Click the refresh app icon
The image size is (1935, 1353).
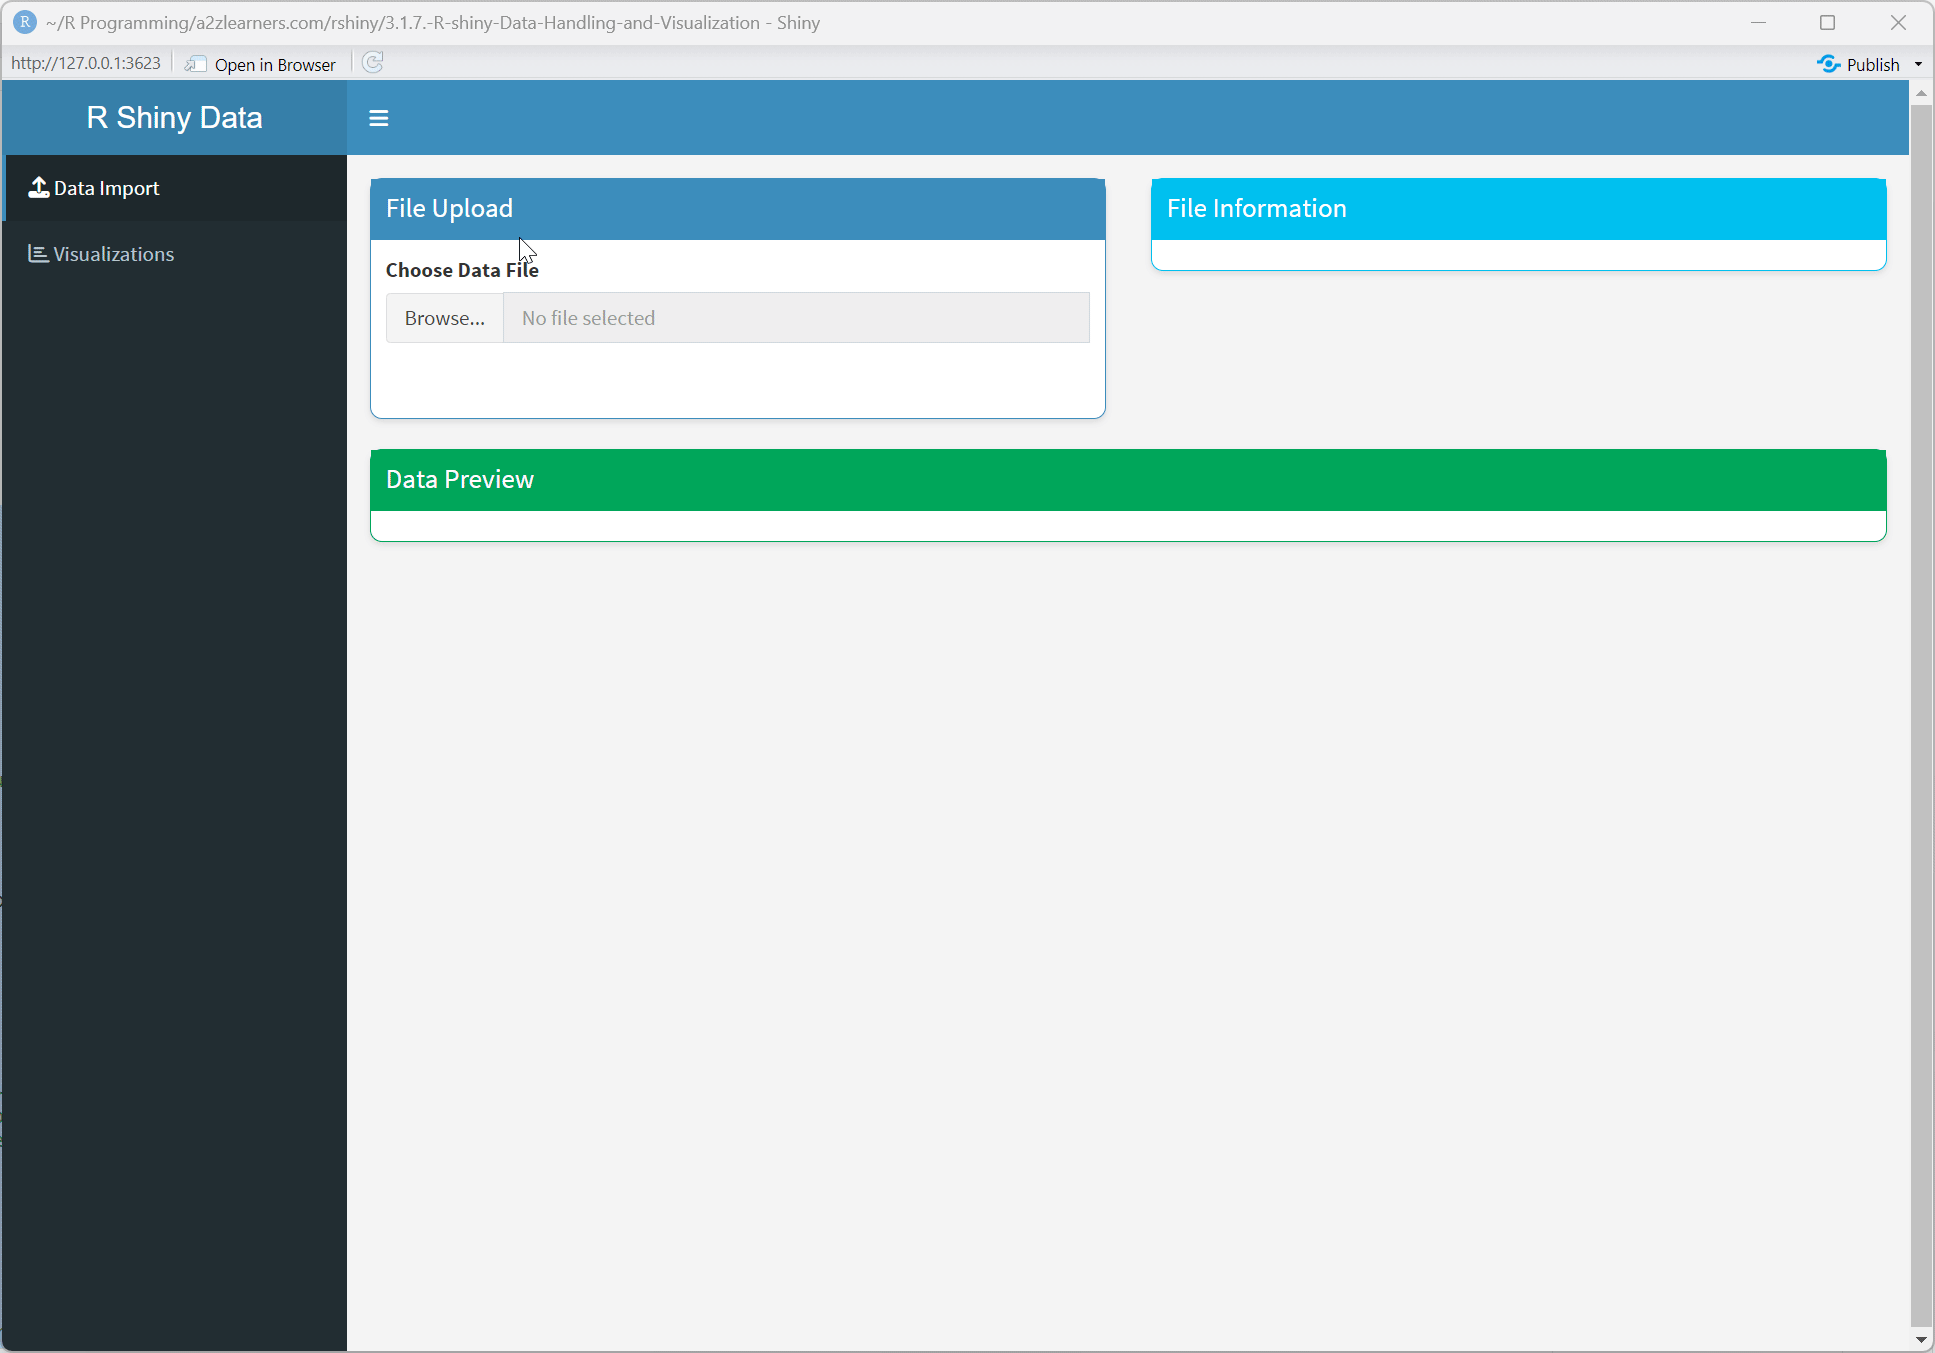tap(372, 62)
